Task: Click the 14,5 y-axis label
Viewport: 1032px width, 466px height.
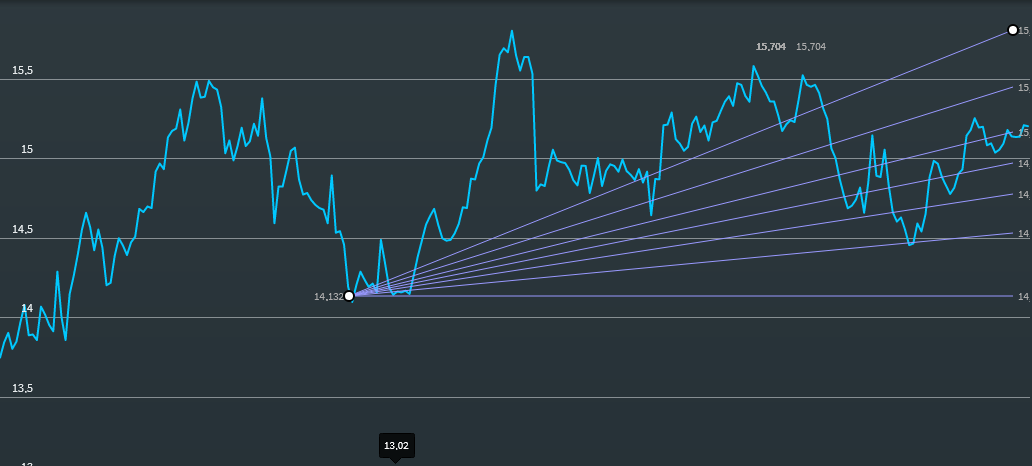Action: click(22, 230)
